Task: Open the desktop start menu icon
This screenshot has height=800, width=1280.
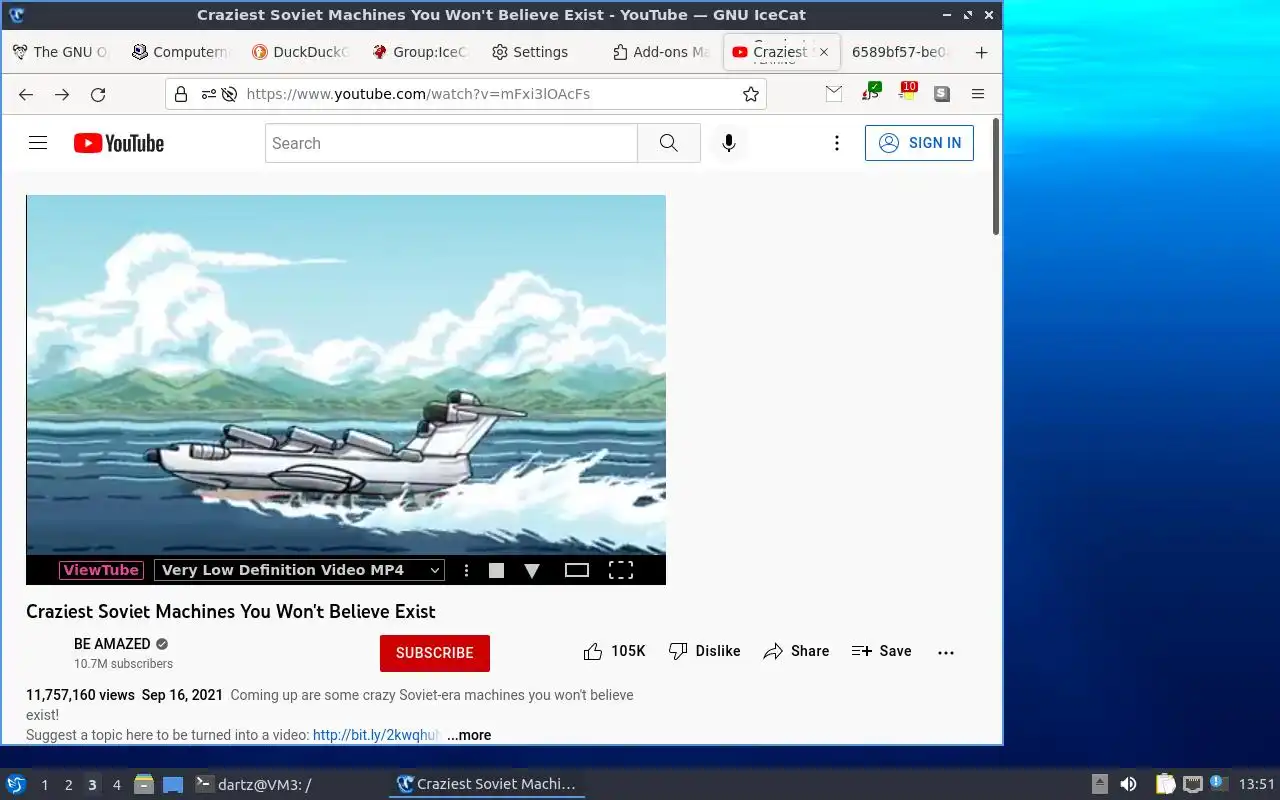Action: pos(16,784)
